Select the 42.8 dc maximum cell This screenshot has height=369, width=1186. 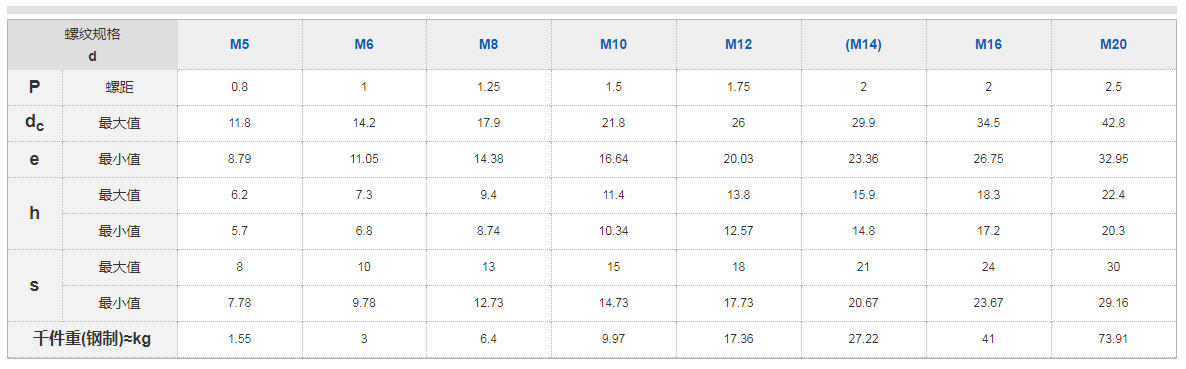1113,123
